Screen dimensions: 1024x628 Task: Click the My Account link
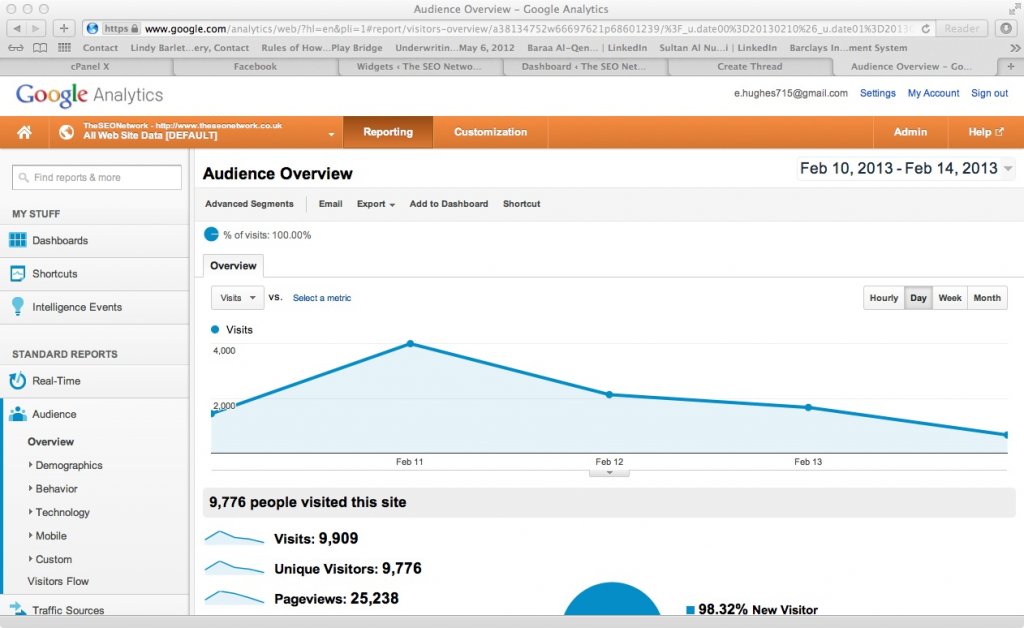[x=933, y=93]
